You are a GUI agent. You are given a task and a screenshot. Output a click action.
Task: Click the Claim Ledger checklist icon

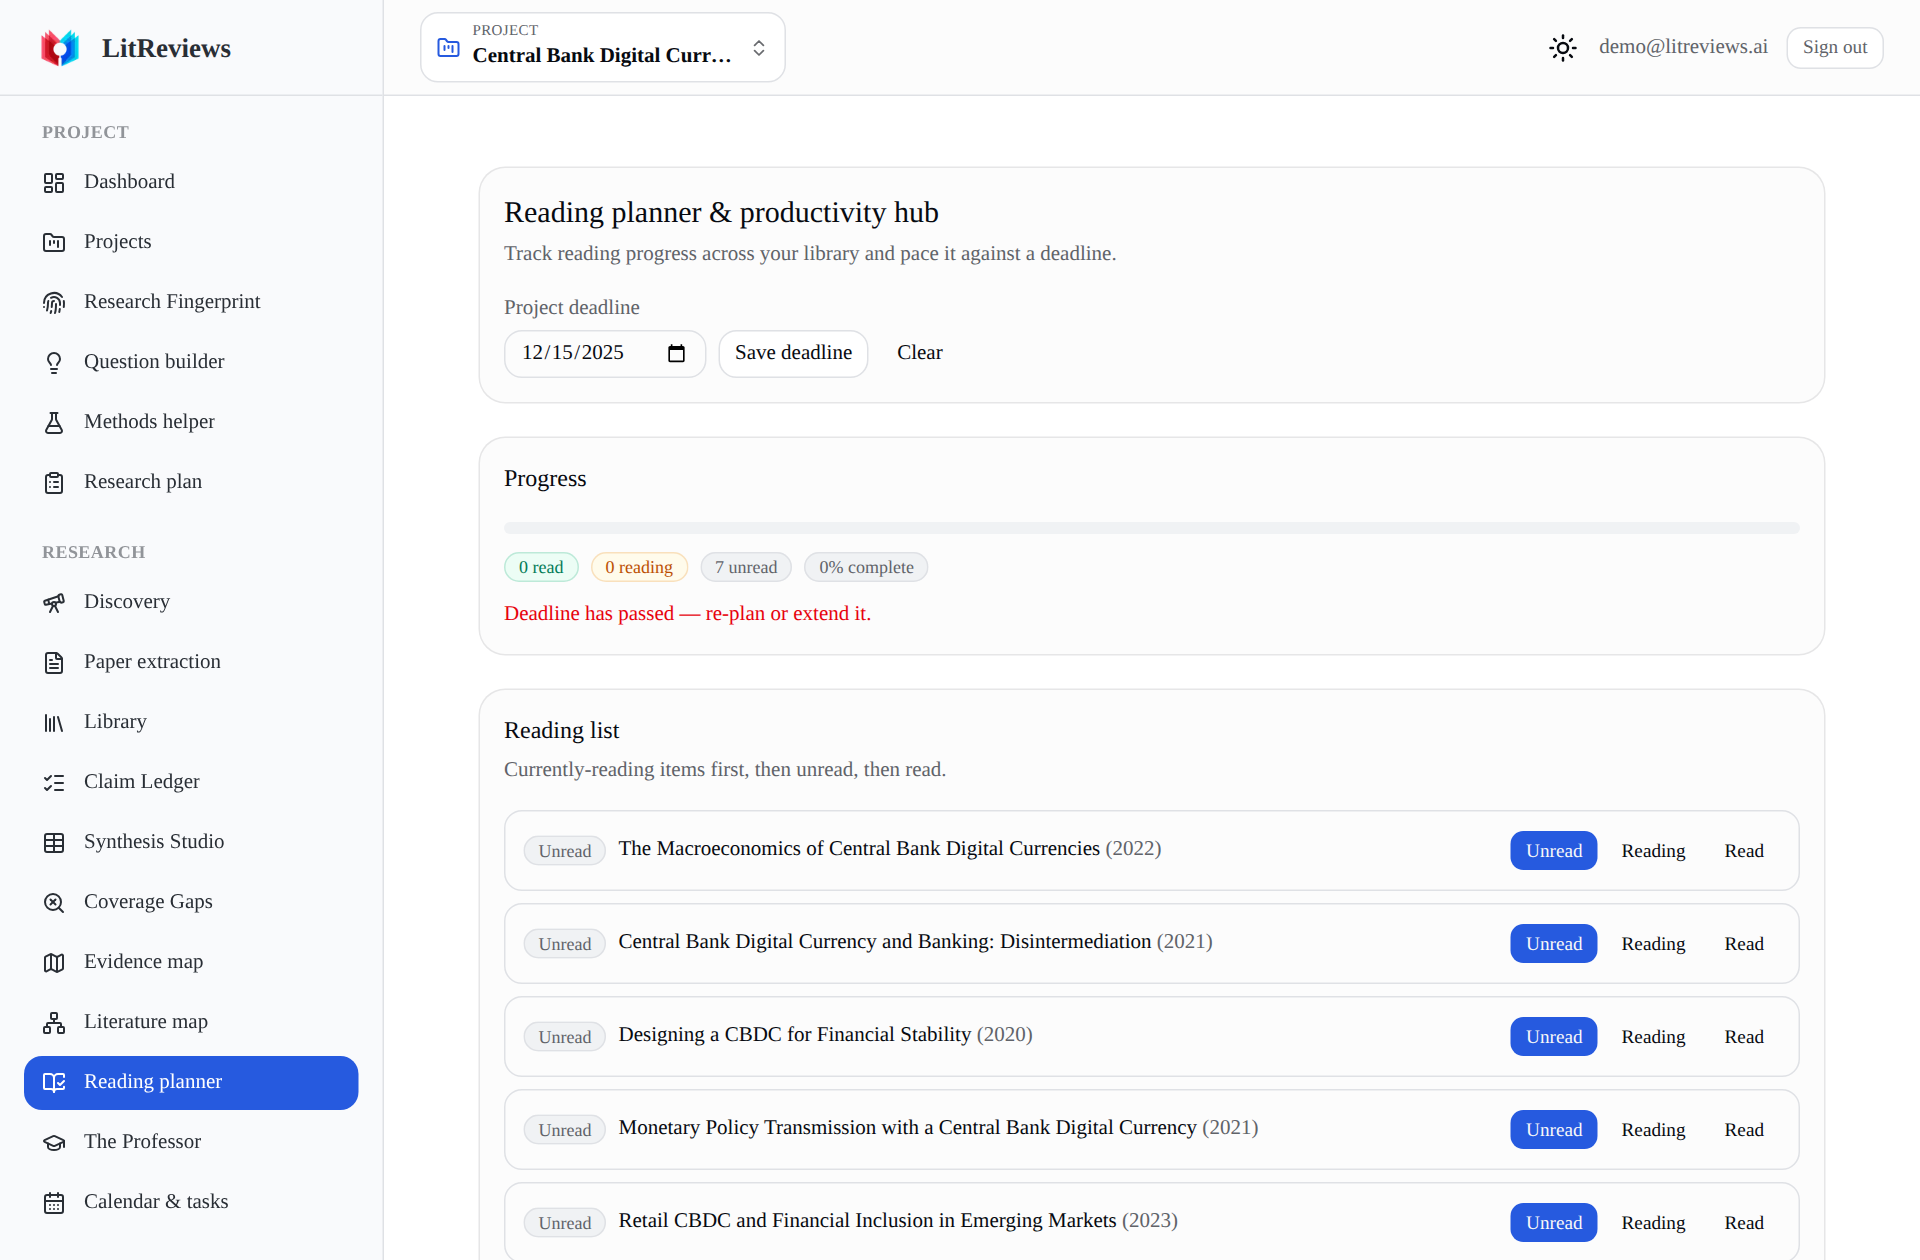pyautogui.click(x=54, y=782)
